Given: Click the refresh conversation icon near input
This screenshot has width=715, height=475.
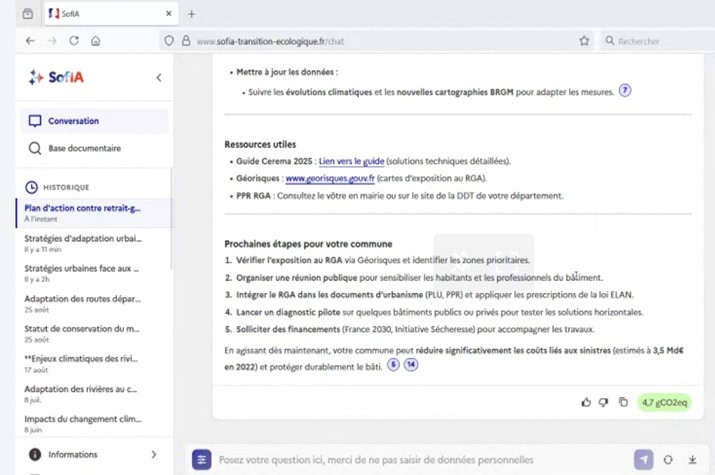Looking at the screenshot, I should [668, 460].
